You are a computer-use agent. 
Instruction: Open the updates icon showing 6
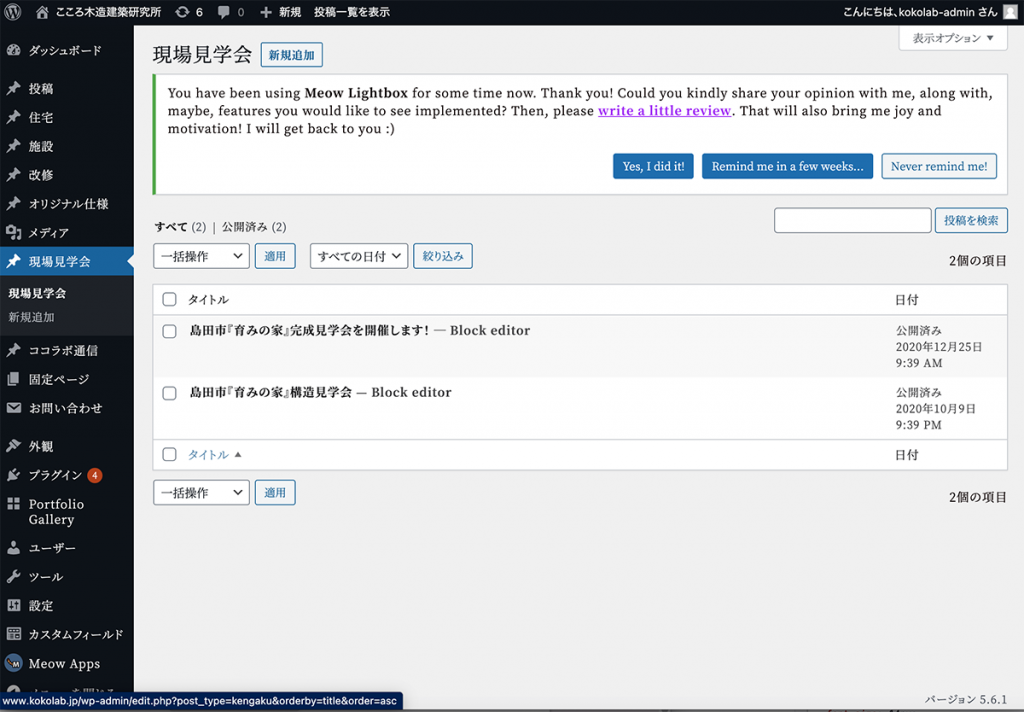coord(181,12)
